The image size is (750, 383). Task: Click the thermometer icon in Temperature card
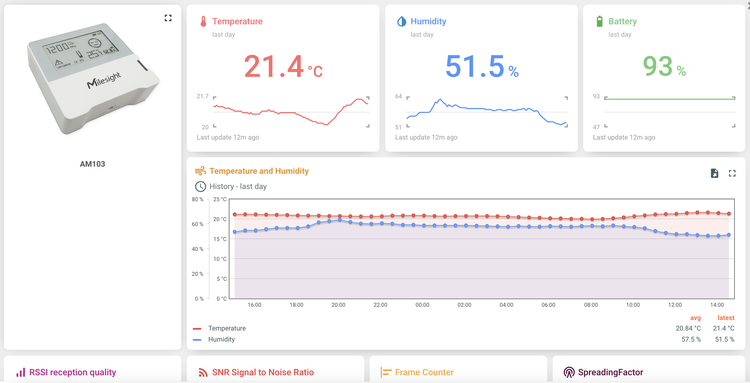click(203, 22)
